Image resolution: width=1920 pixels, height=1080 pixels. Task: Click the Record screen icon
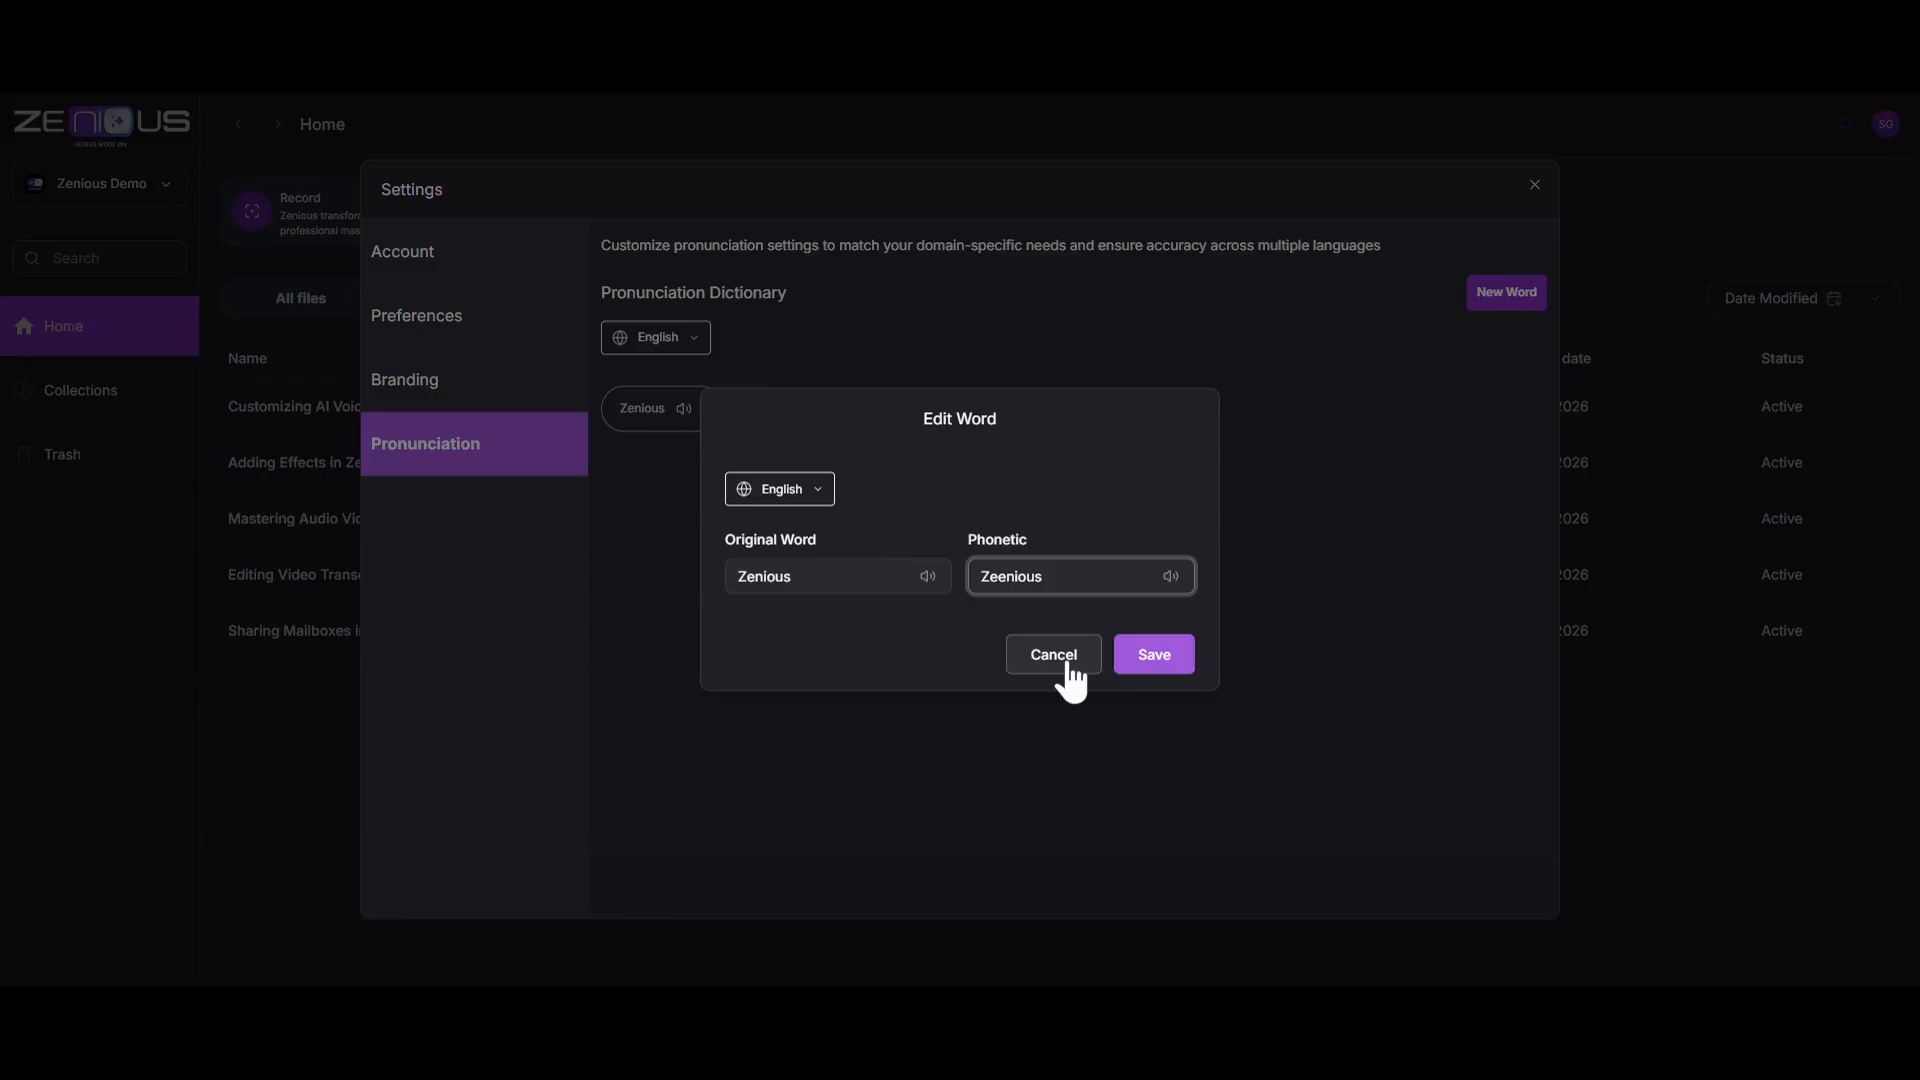coord(252,211)
